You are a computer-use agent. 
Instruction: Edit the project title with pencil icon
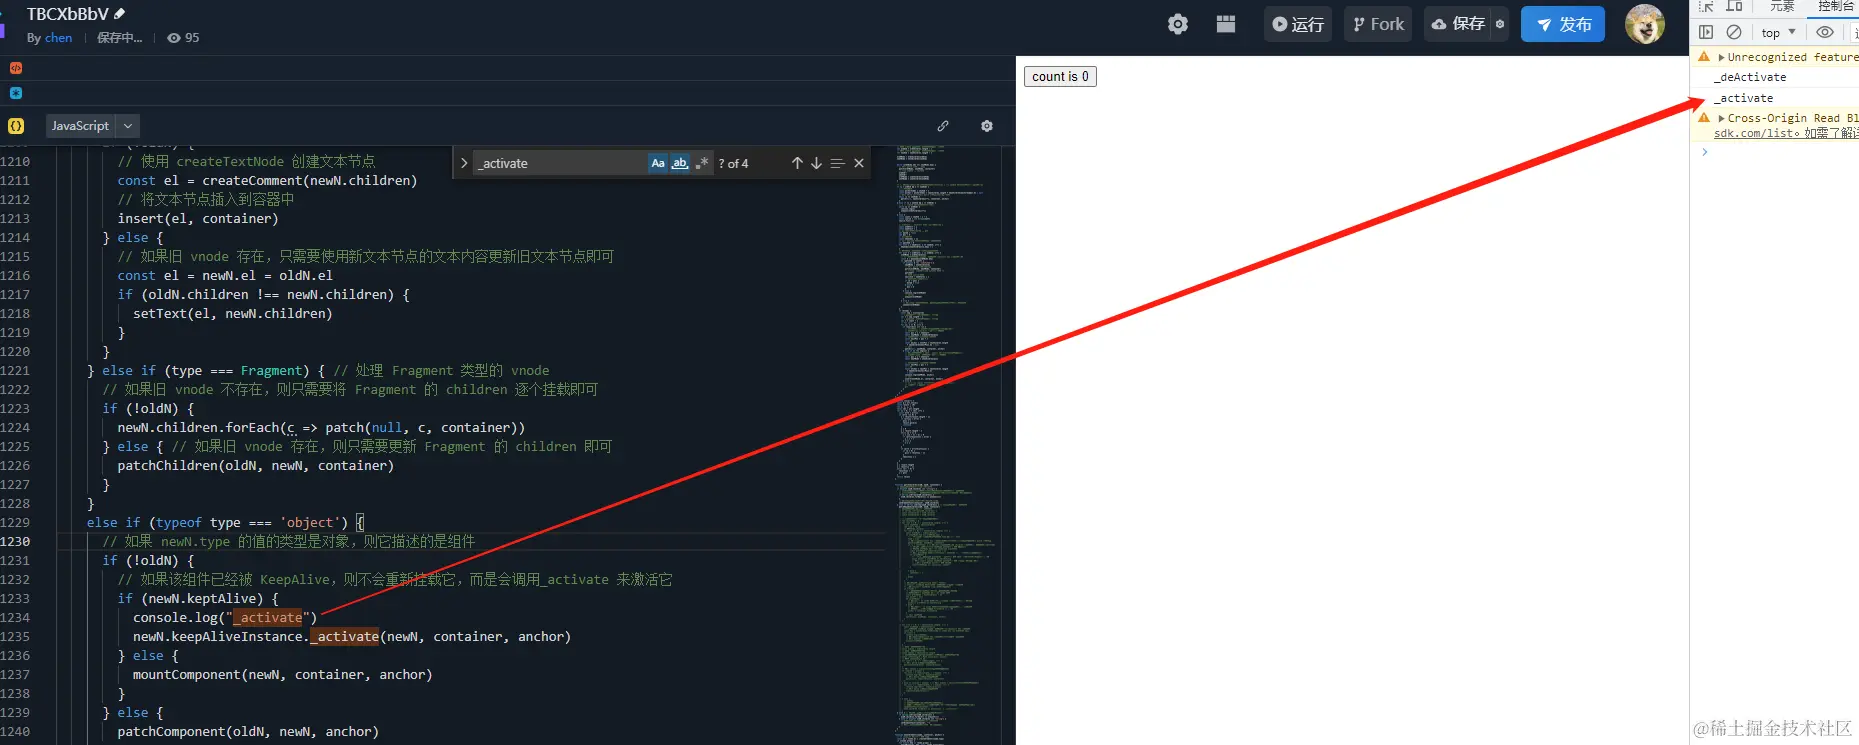(x=120, y=14)
